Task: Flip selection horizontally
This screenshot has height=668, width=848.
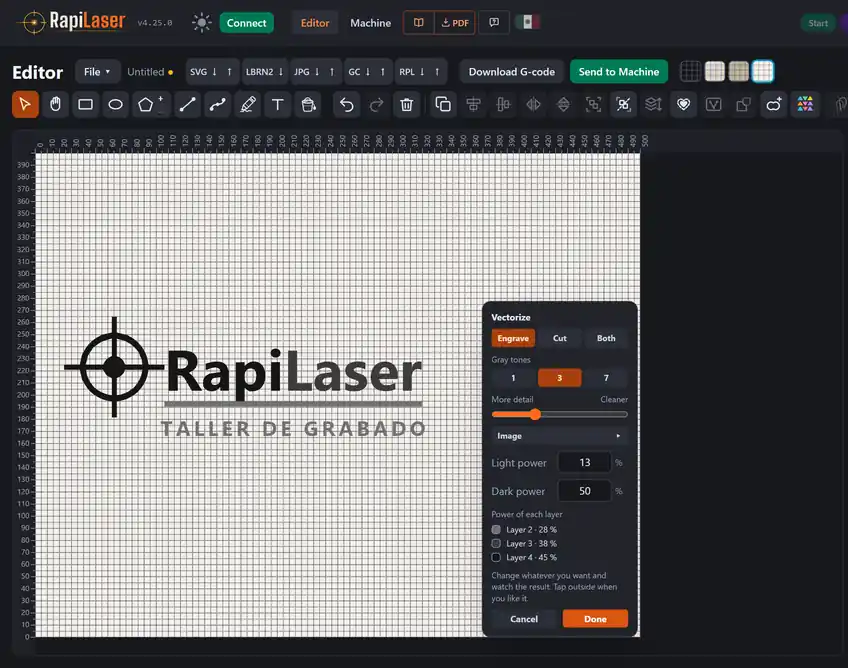Action: tap(533, 104)
